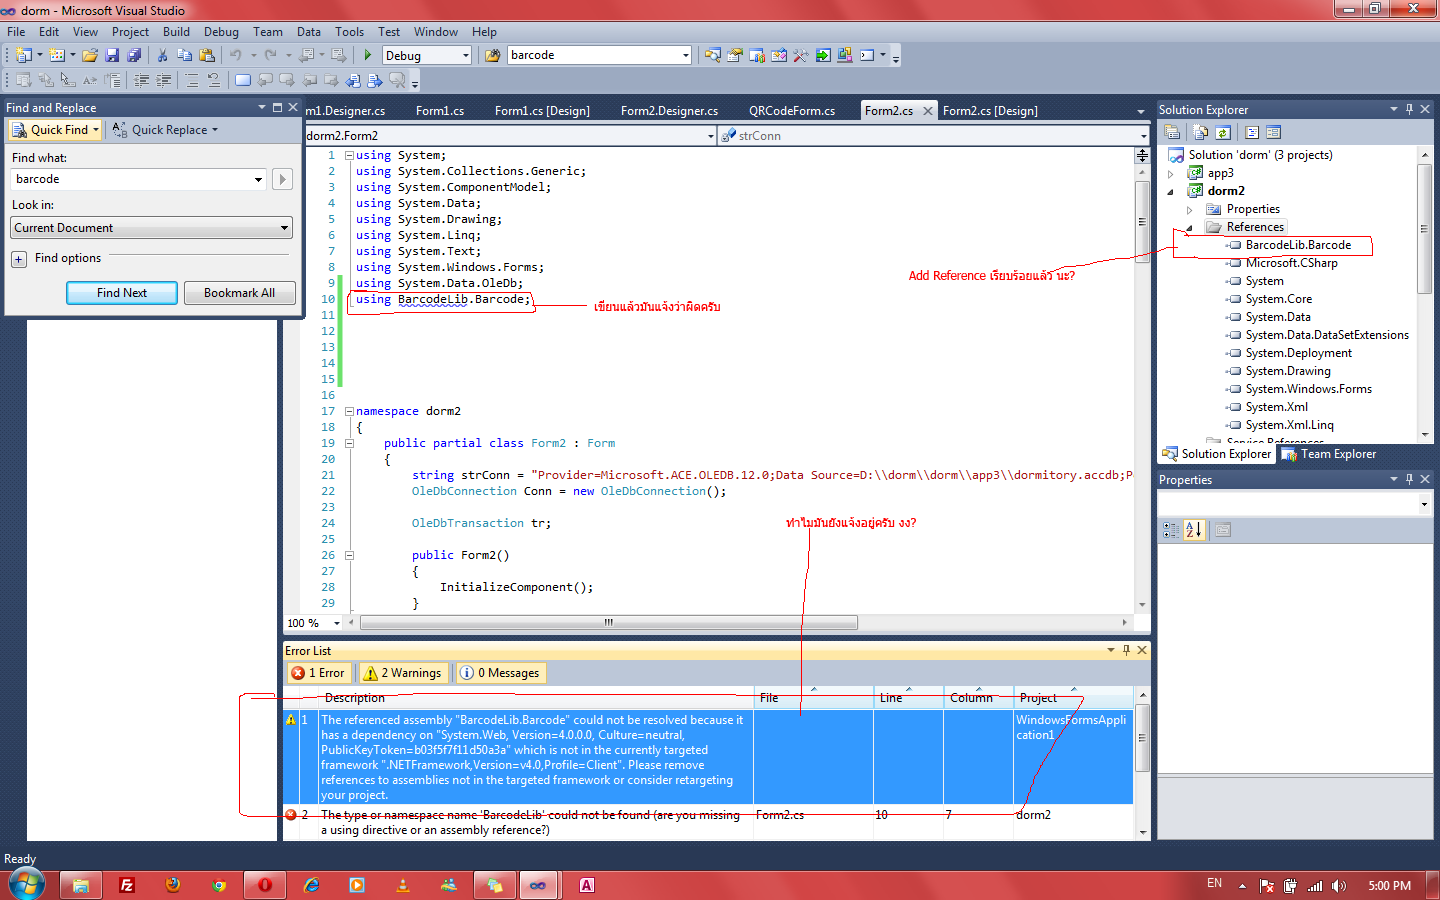Toggle the 1 Error filter
The height and width of the screenshot is (900, 1440).
[x=318, y=673]
